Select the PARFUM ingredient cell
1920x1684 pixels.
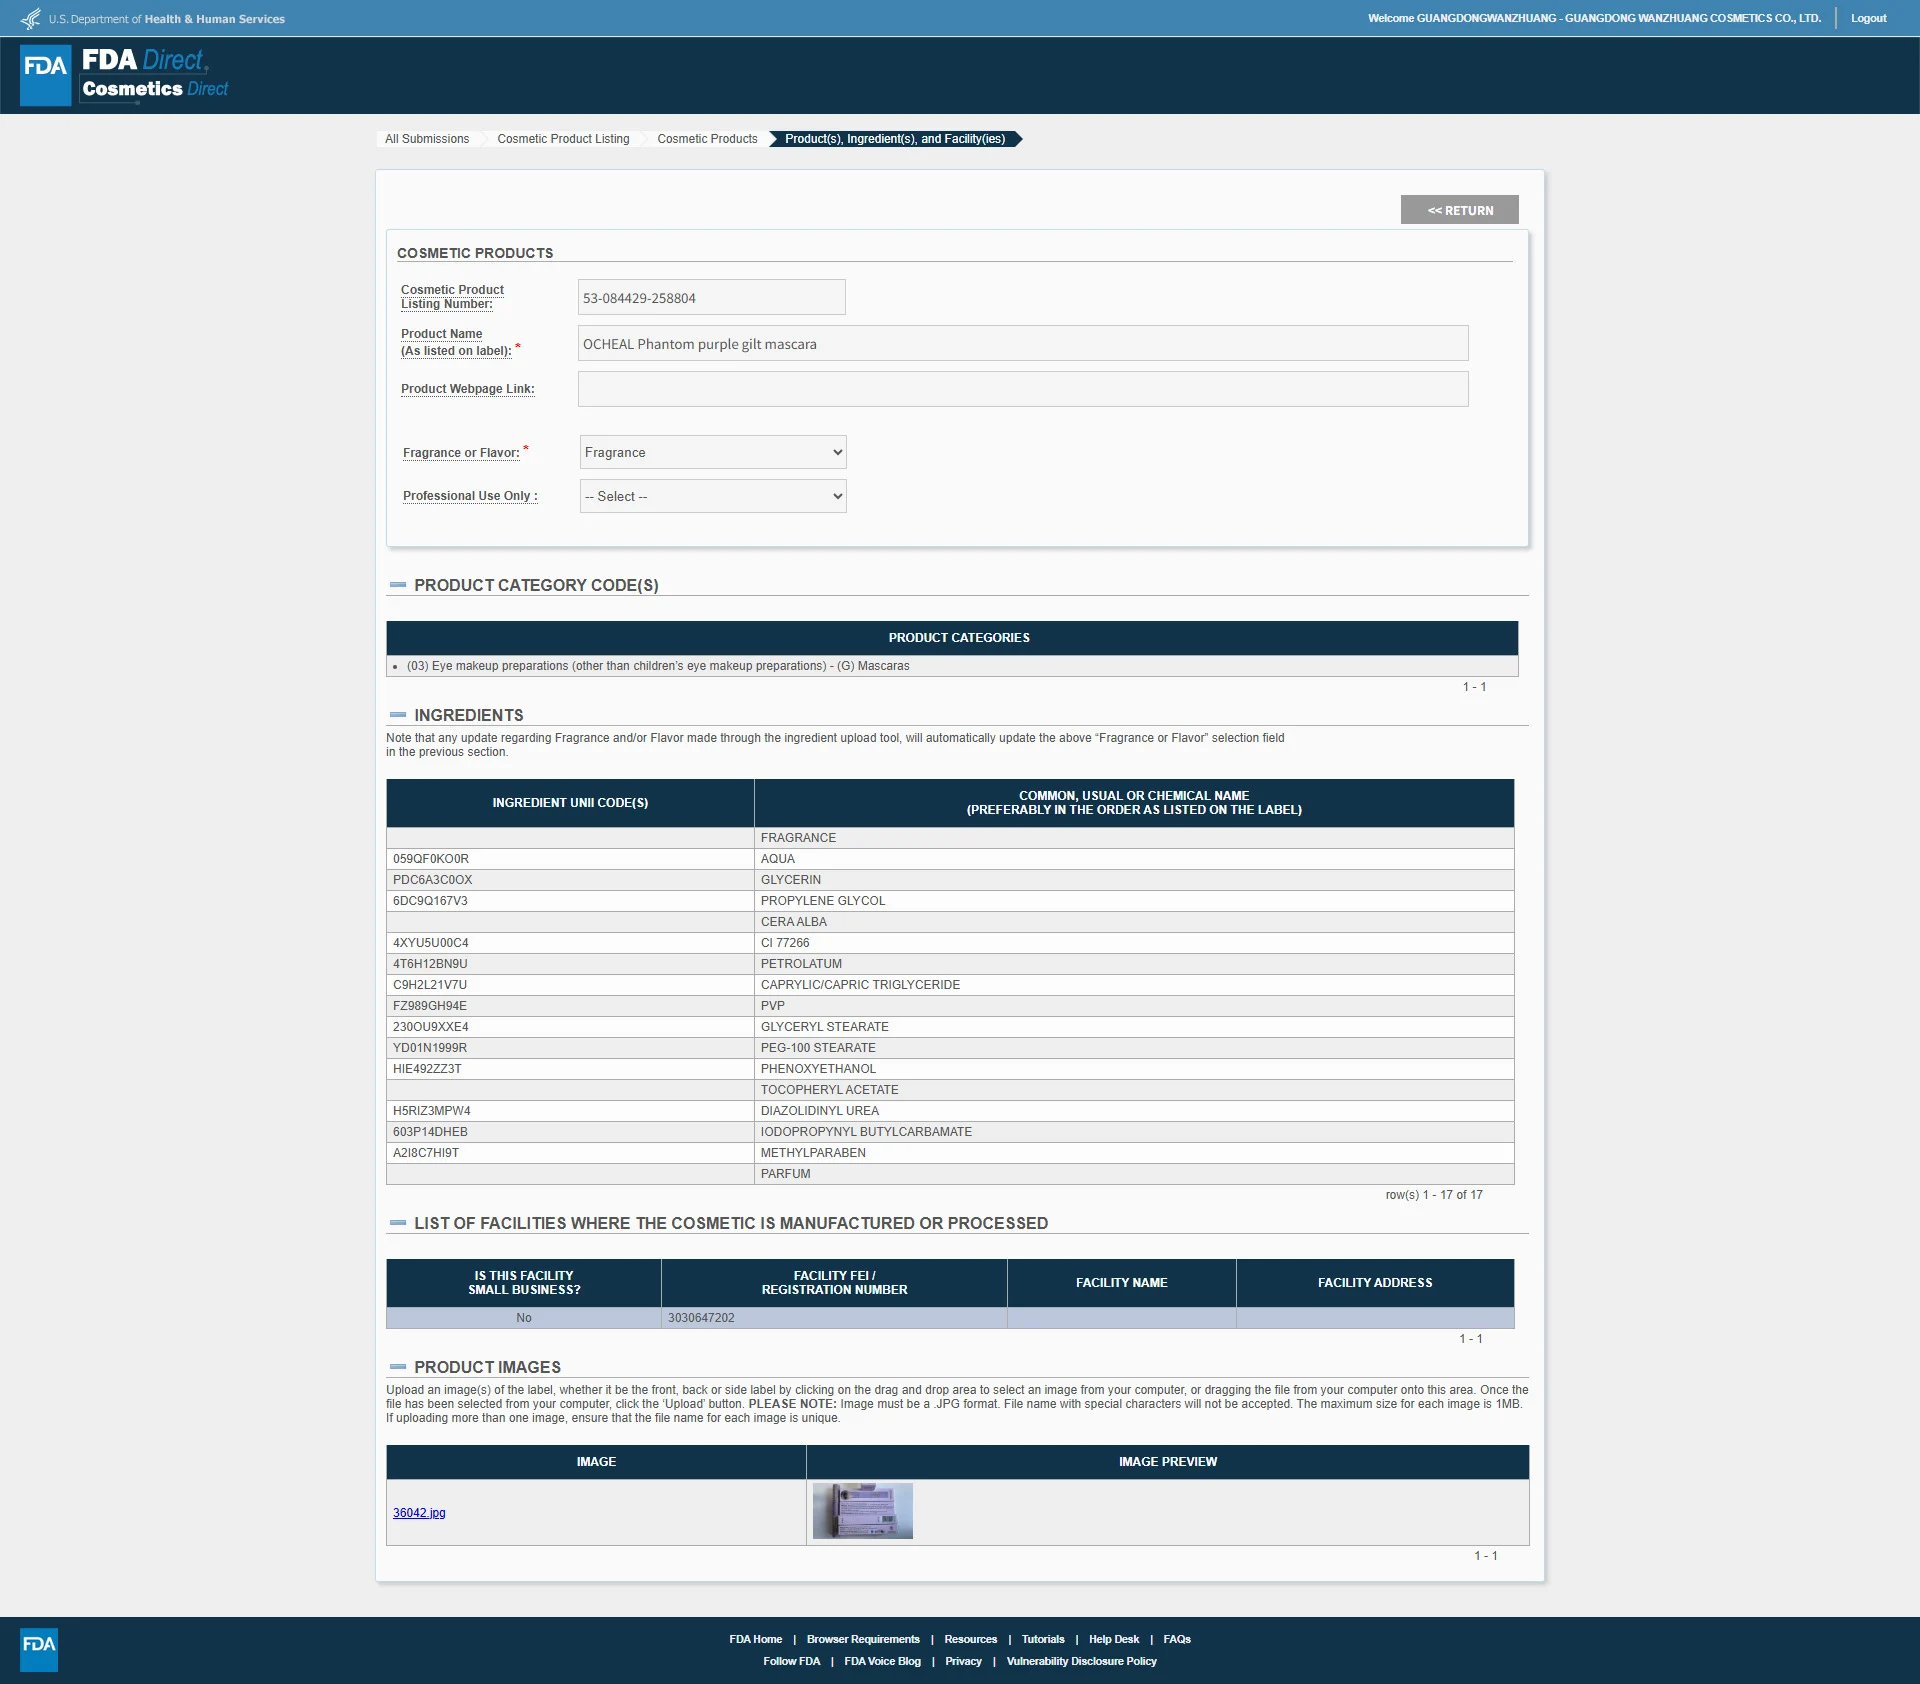1134,1174
